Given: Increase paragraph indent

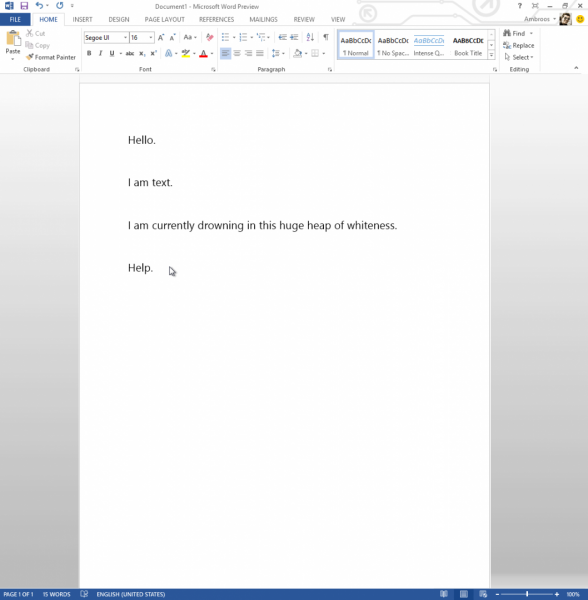Looking at the screenshot, I should [294, 37].
